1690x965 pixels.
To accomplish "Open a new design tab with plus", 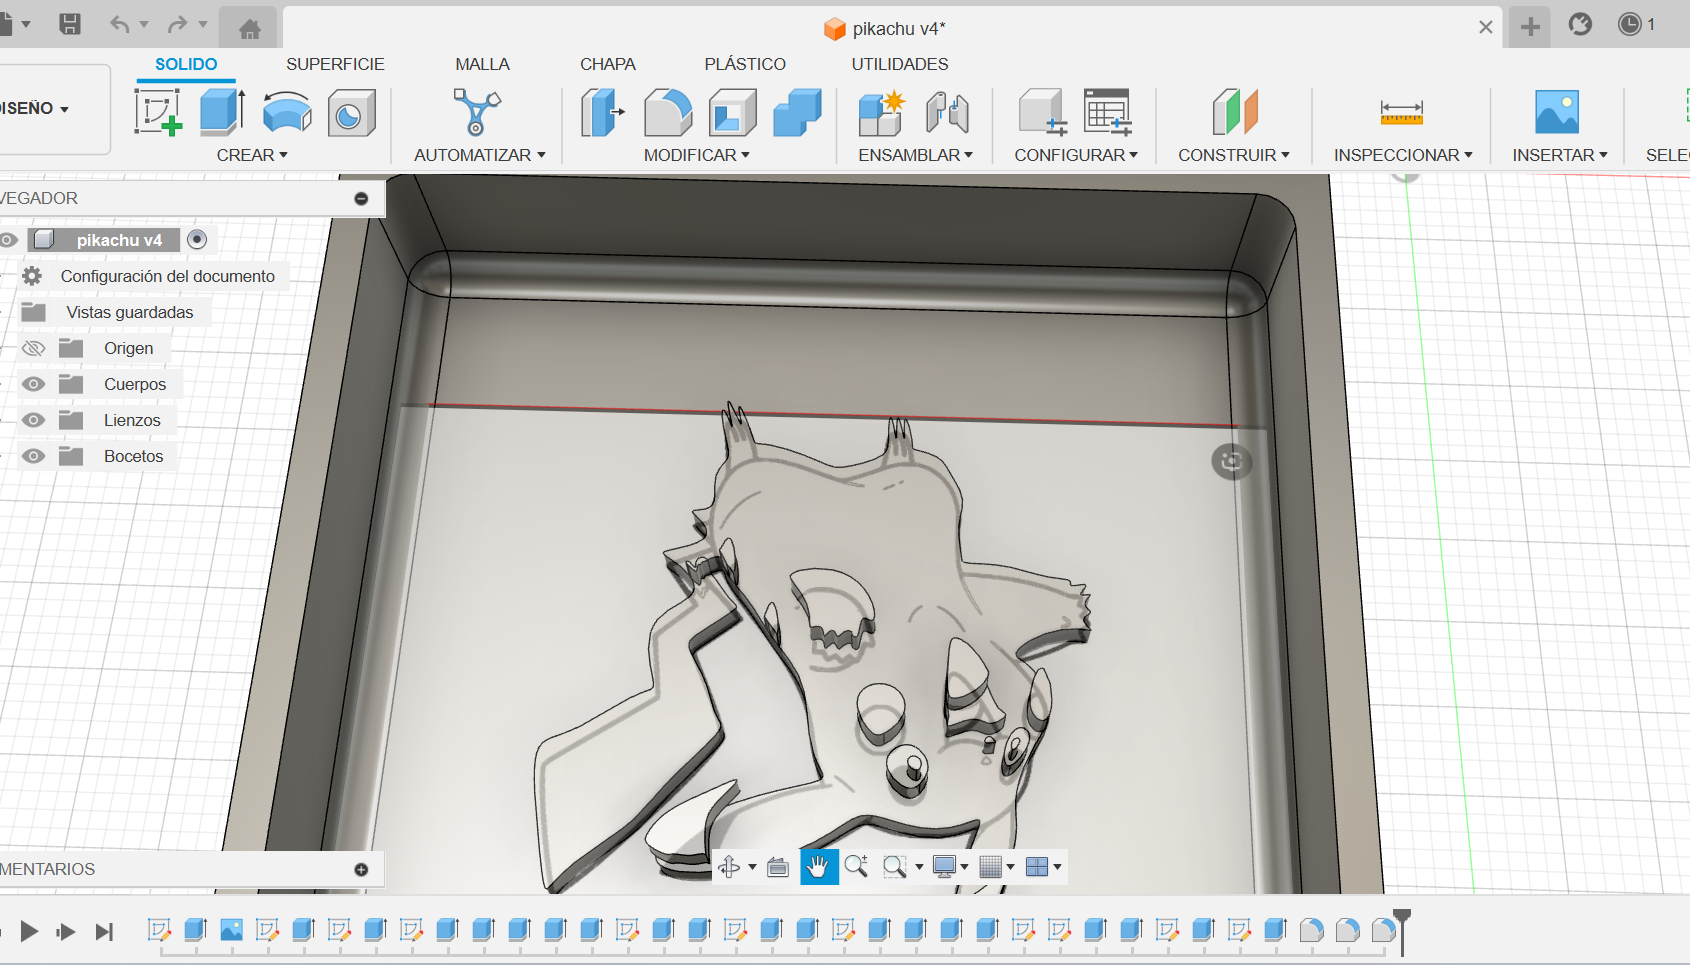I will point(1530,27).
